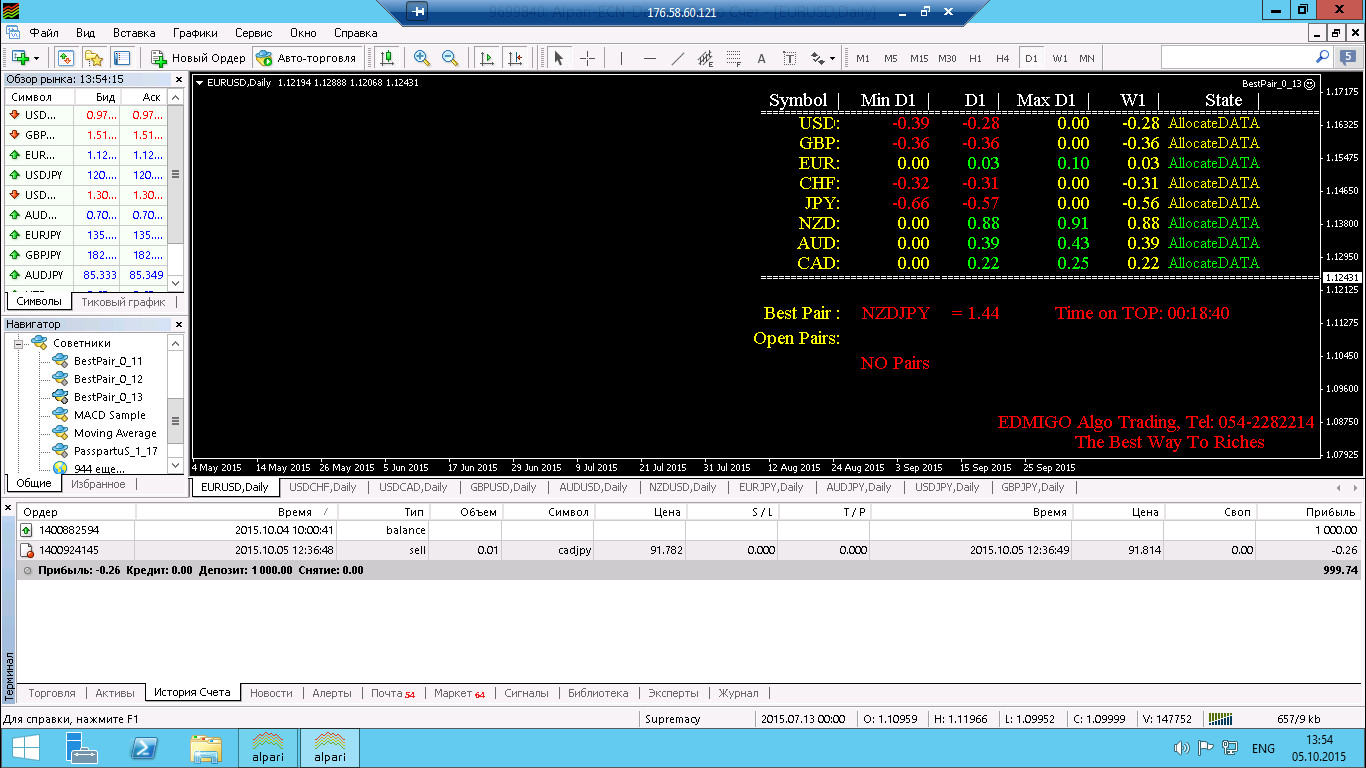Screen dimensions: 1366x768
Task: Zoom in on the chart
Action: (x=421, y=58)
